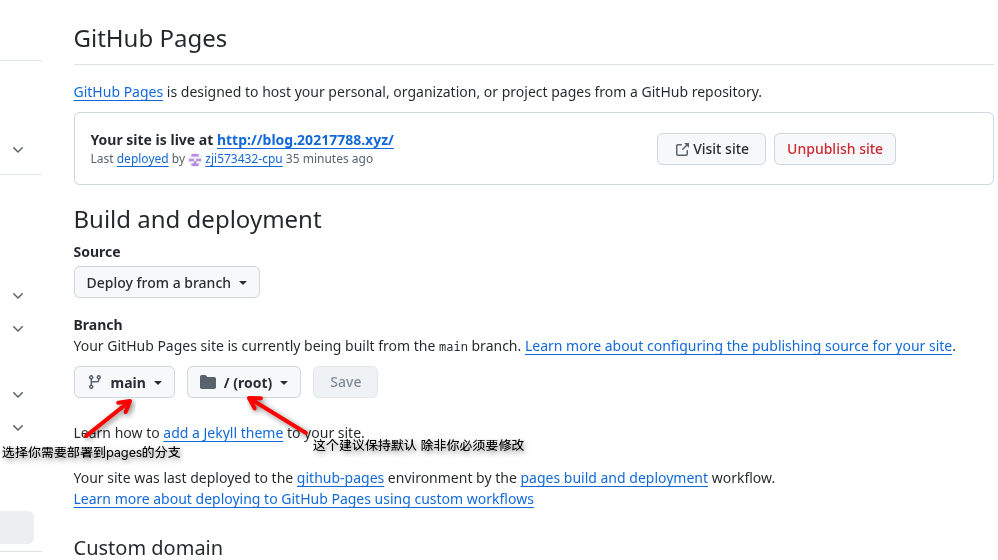Expand the sidebar chevron beside the main branch button
Image resolution: width=998 pixels, height=560 pixels.
tap(18, 395)
